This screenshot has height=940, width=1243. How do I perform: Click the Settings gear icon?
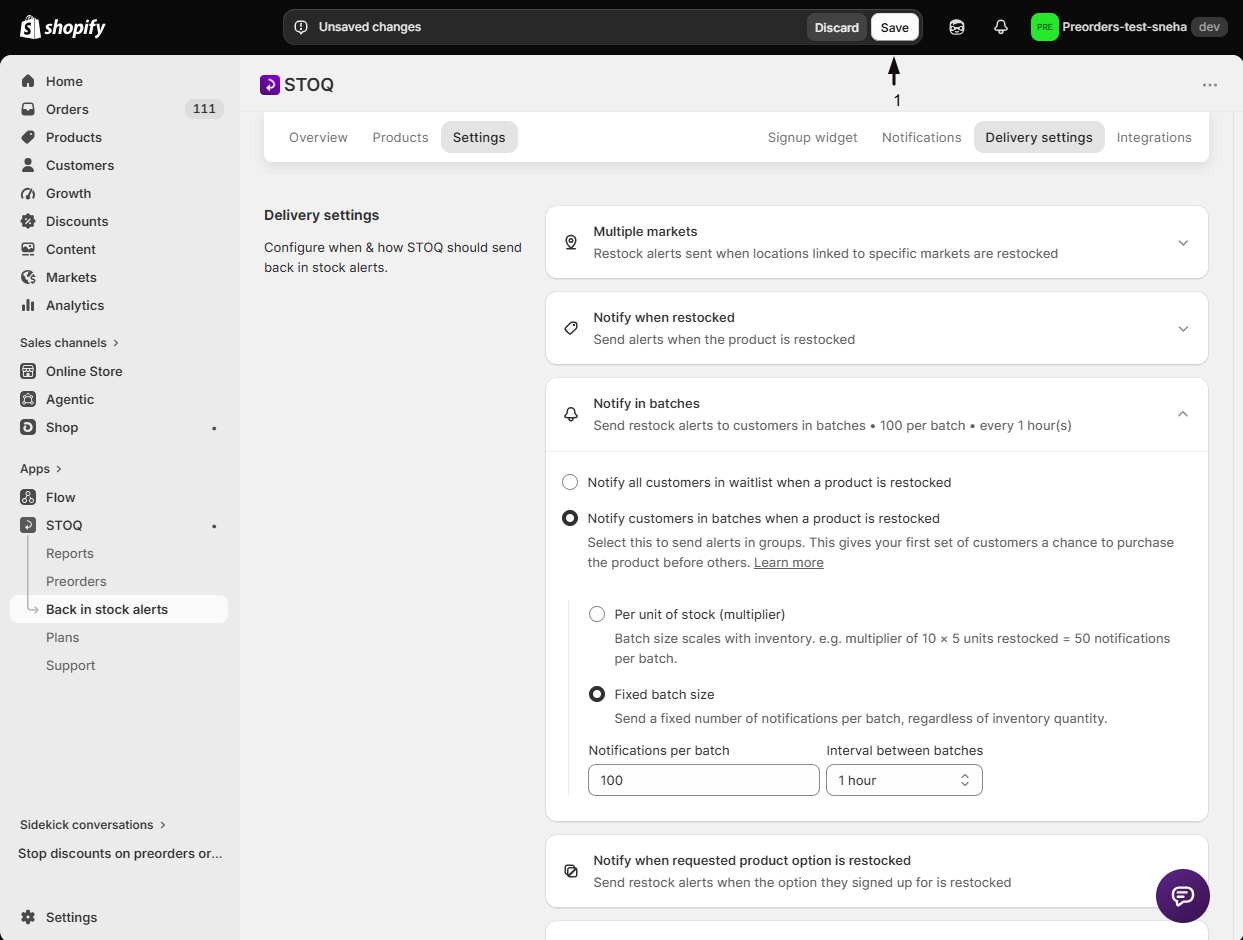[x=28, y=917]
